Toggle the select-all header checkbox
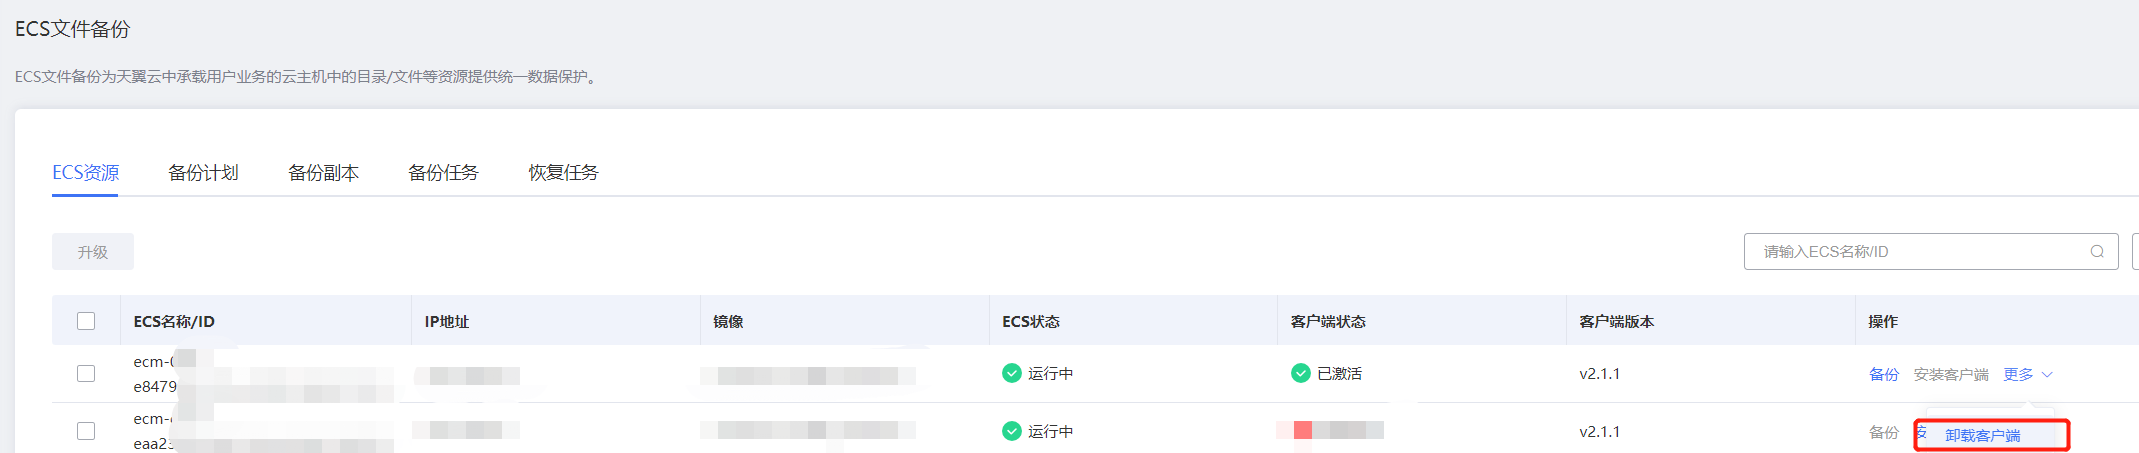Screen dimensions: 2139x453 pyautogui.click(x=86, y=321)
